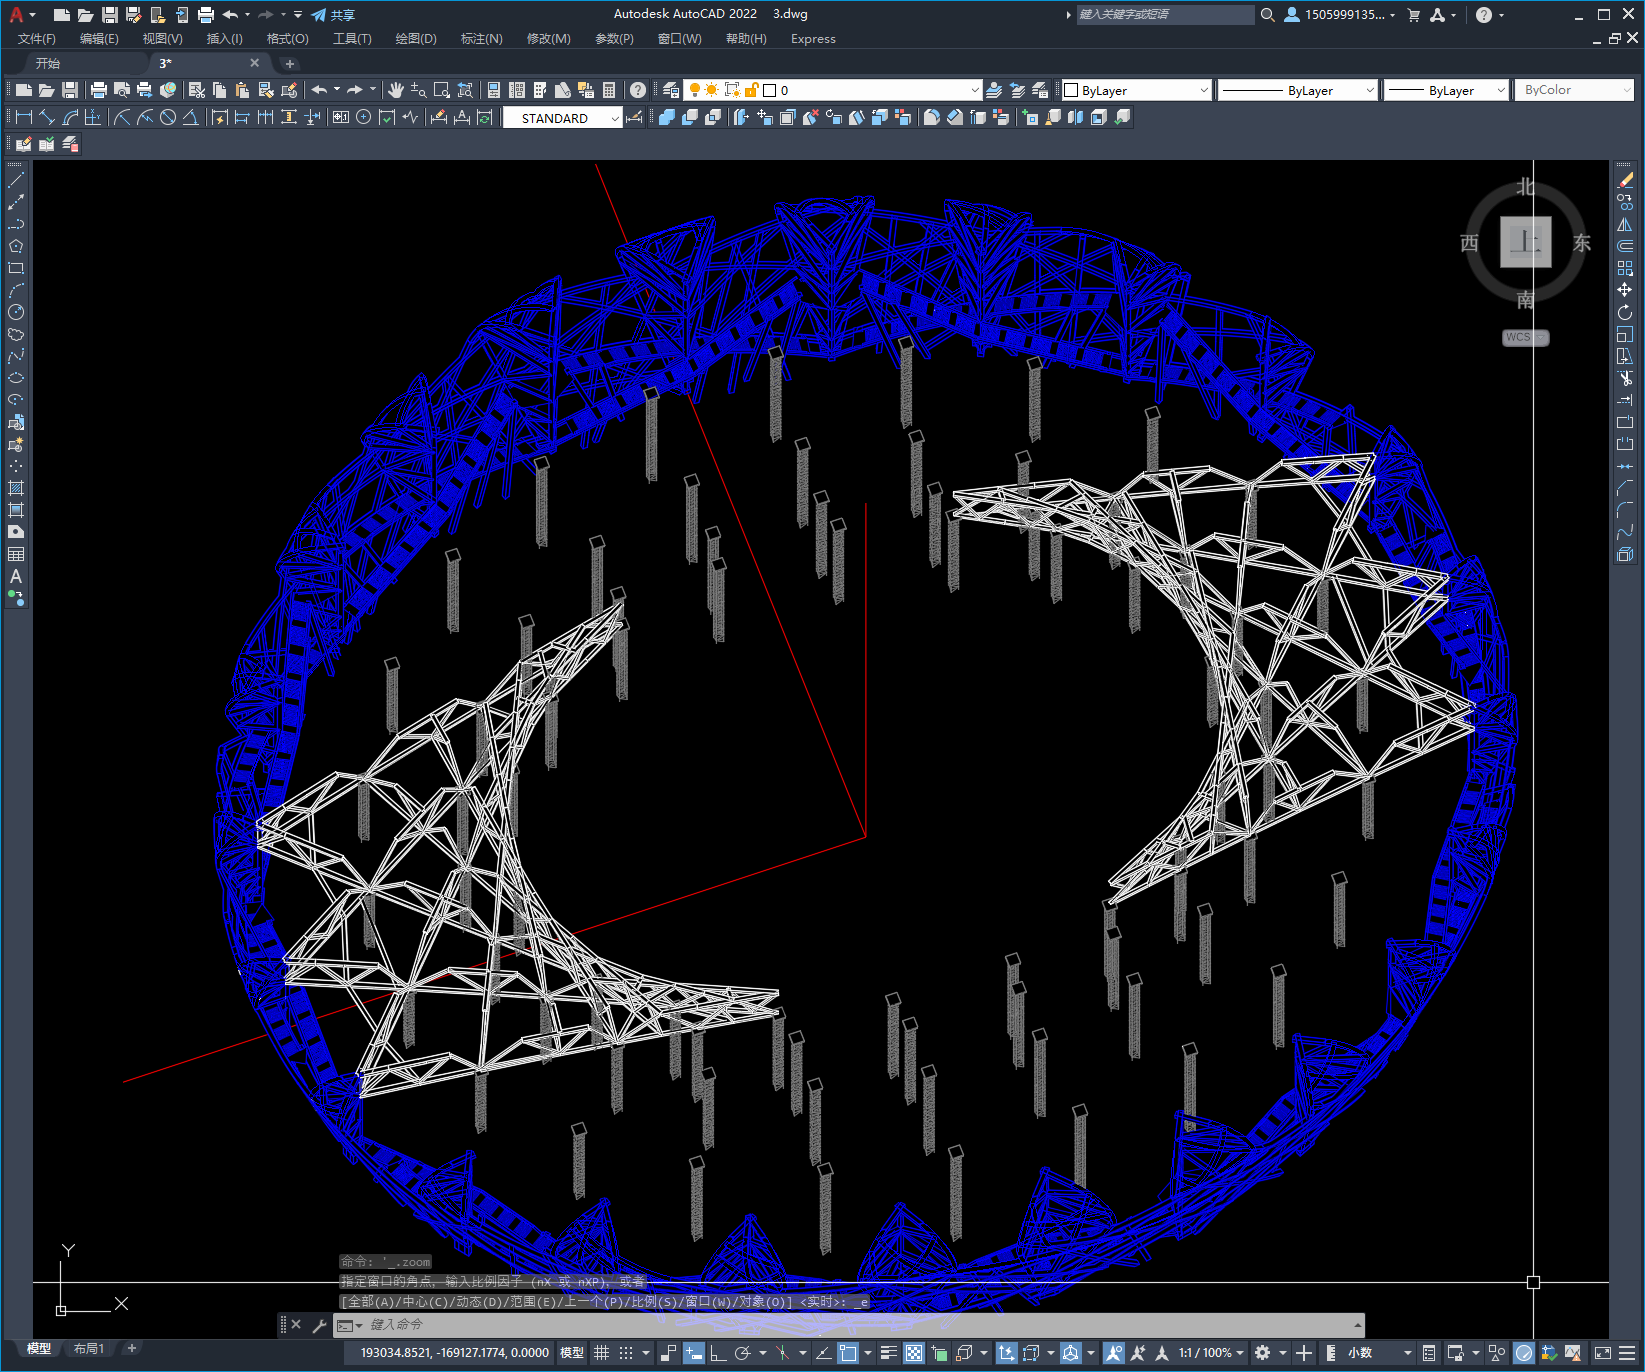Click the solid Union tool

667,118
